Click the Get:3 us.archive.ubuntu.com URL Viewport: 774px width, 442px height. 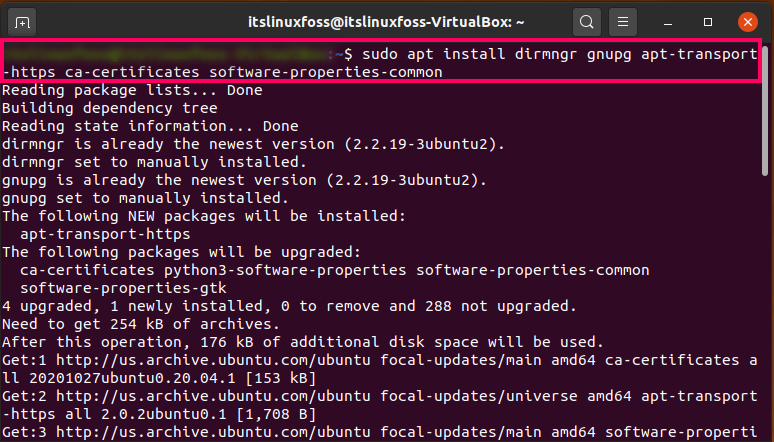[213, 432]
